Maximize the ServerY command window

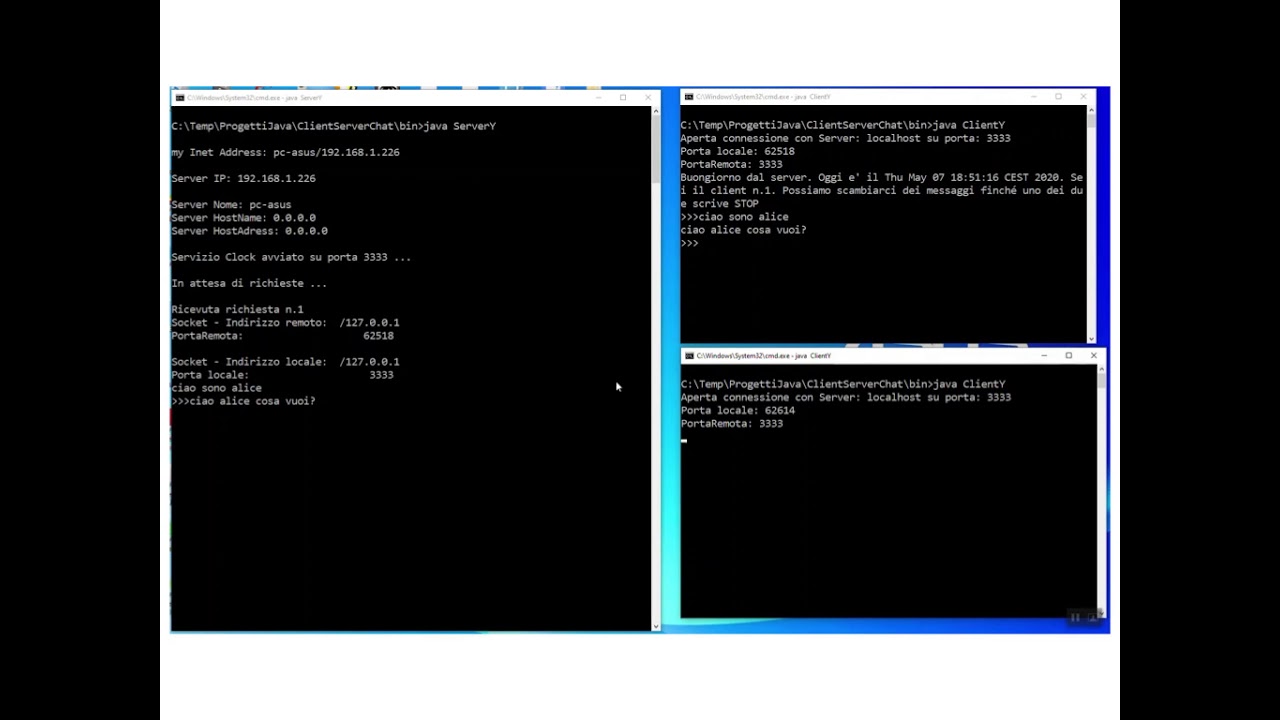coord(623,98)
